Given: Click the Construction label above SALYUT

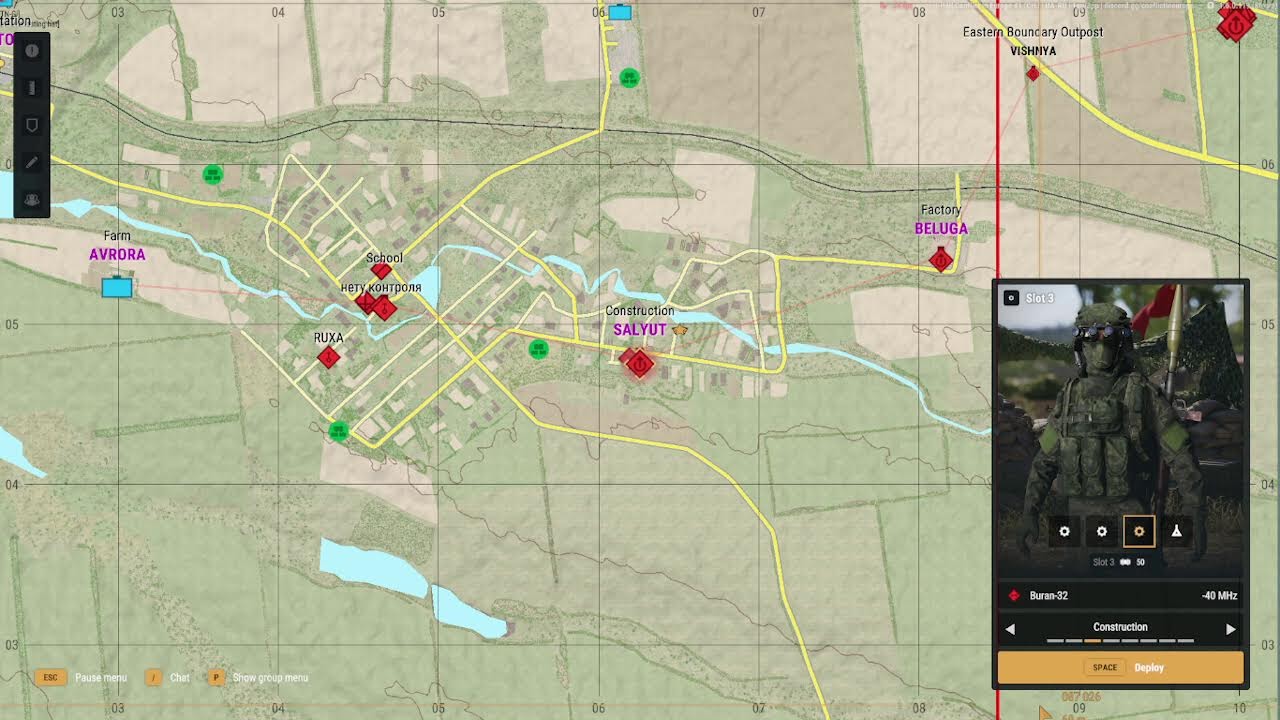Looking at the screenshot, I should tap(640, 311).
